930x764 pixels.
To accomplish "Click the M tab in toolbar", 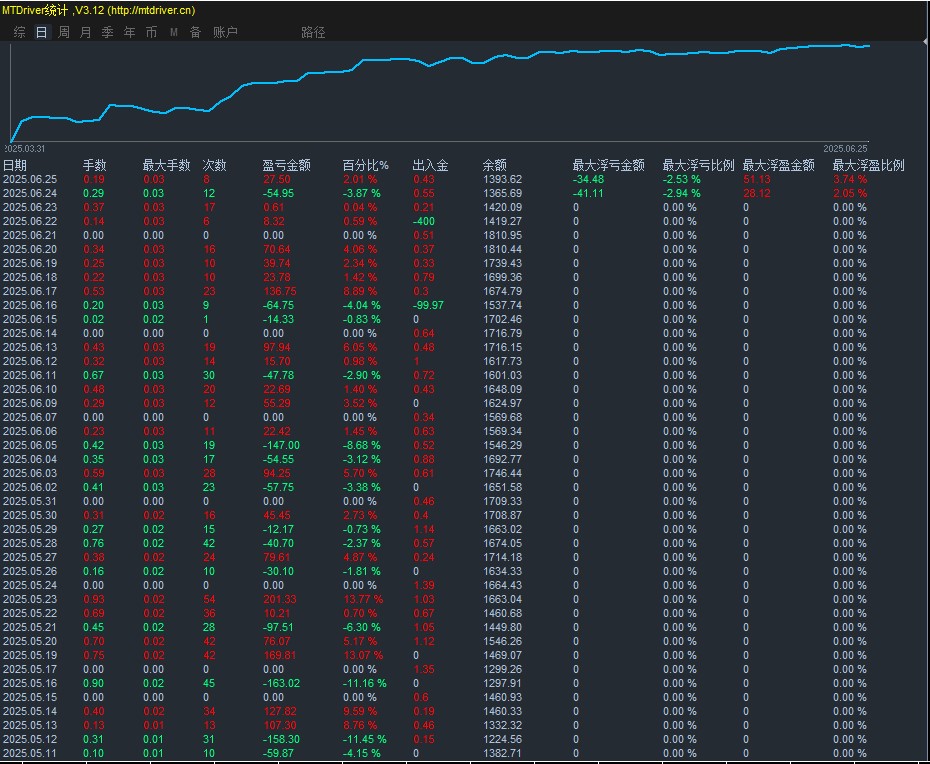I will [x=173, y=32].
